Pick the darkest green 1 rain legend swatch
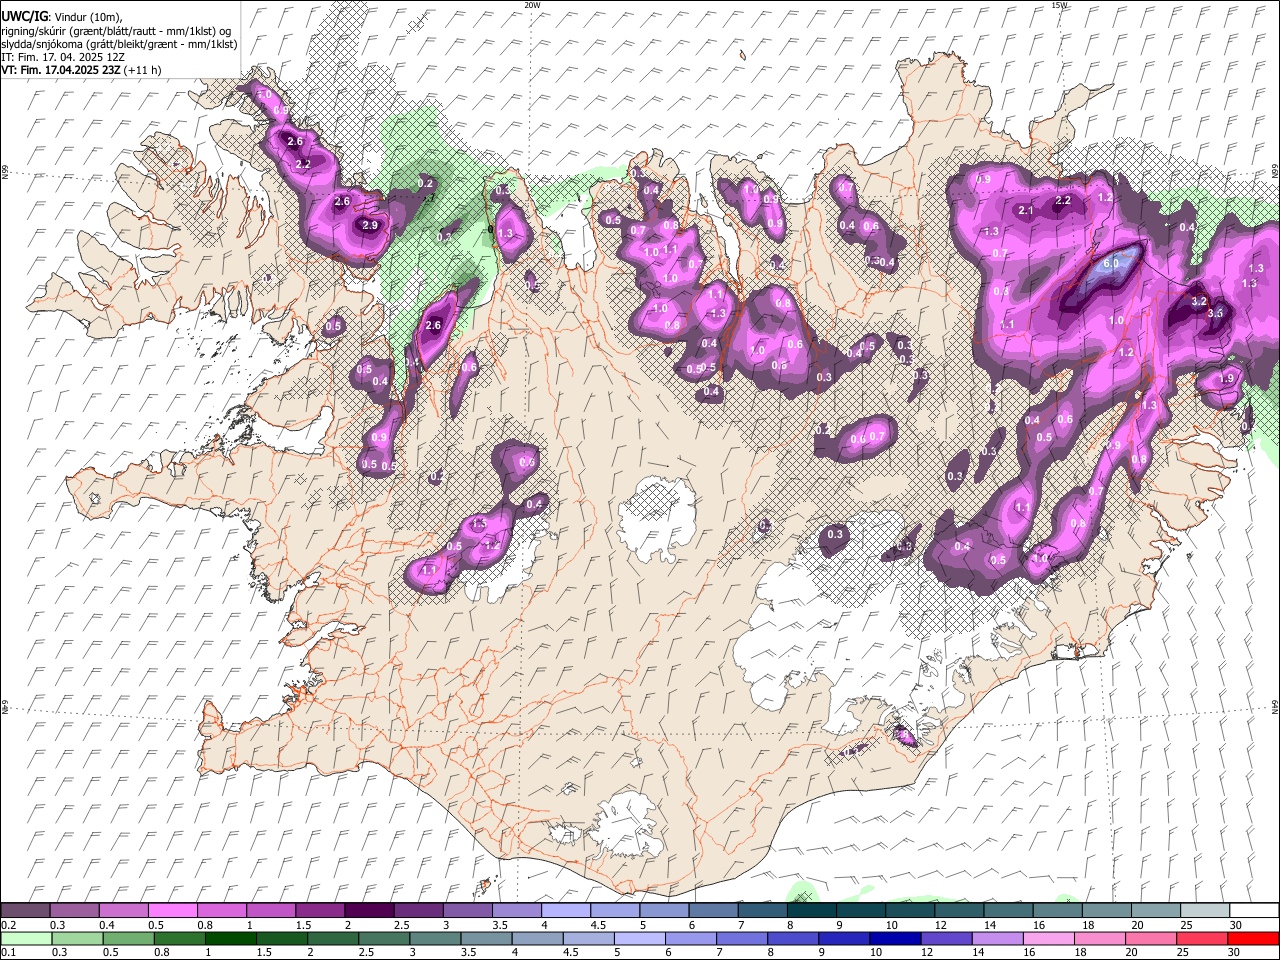 point(231,939)
